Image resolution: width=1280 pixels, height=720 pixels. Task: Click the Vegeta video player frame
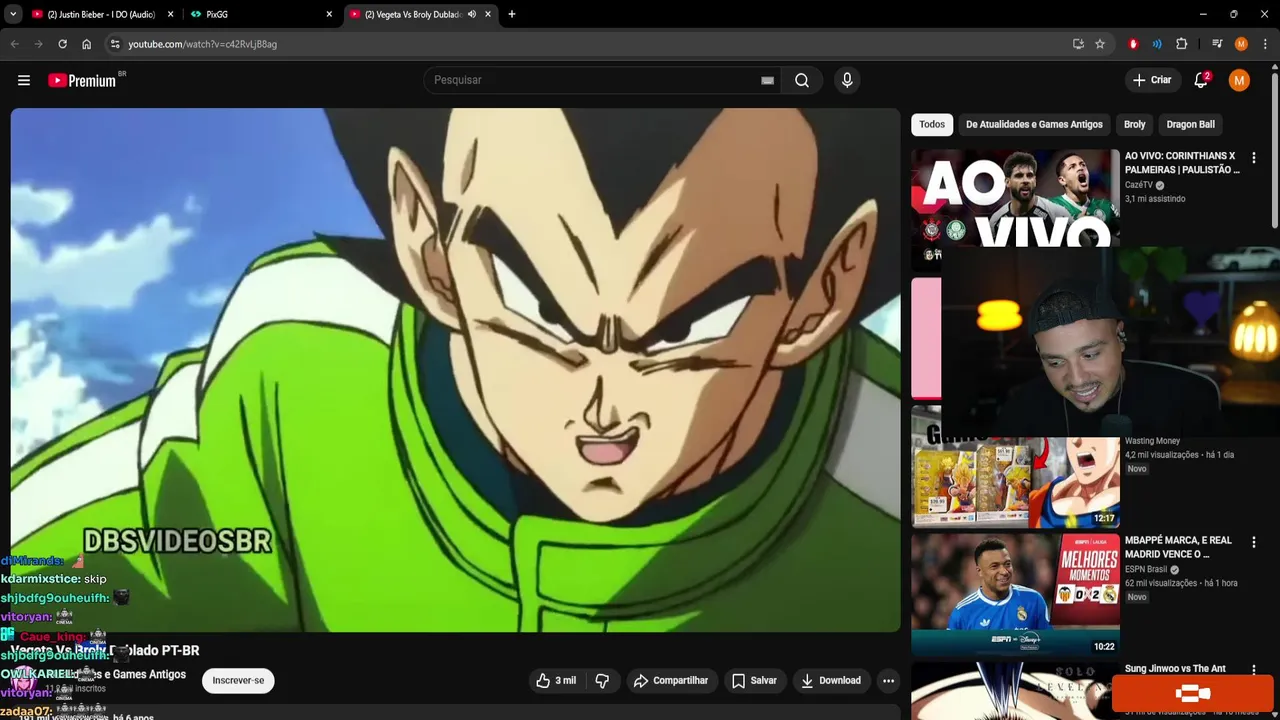[x=455, y=370]
